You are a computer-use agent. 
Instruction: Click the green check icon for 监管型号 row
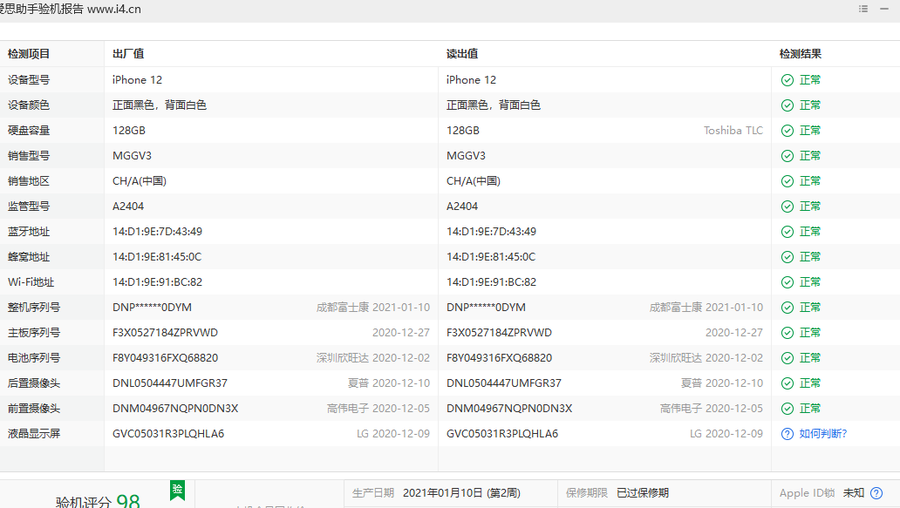(x=788, y=207)
